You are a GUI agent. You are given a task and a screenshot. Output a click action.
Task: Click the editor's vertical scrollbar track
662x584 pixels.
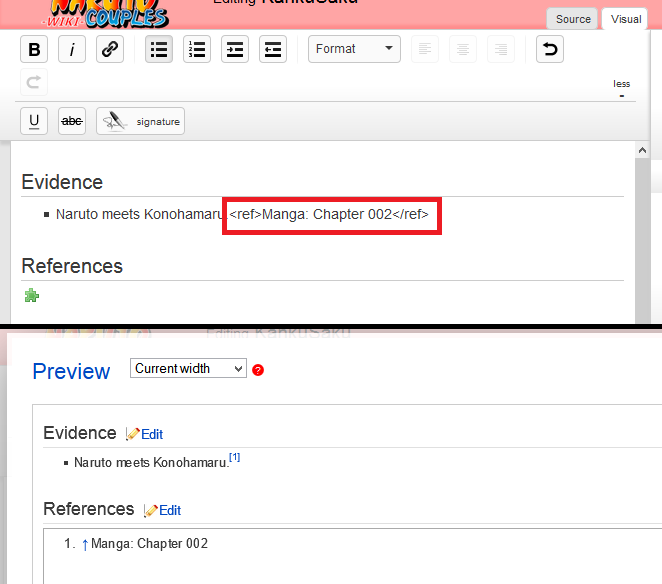(642, 241)
